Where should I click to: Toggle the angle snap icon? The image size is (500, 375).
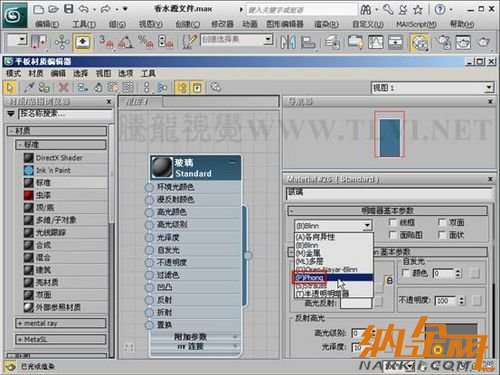pyautogui.click(x=126, y=42)
